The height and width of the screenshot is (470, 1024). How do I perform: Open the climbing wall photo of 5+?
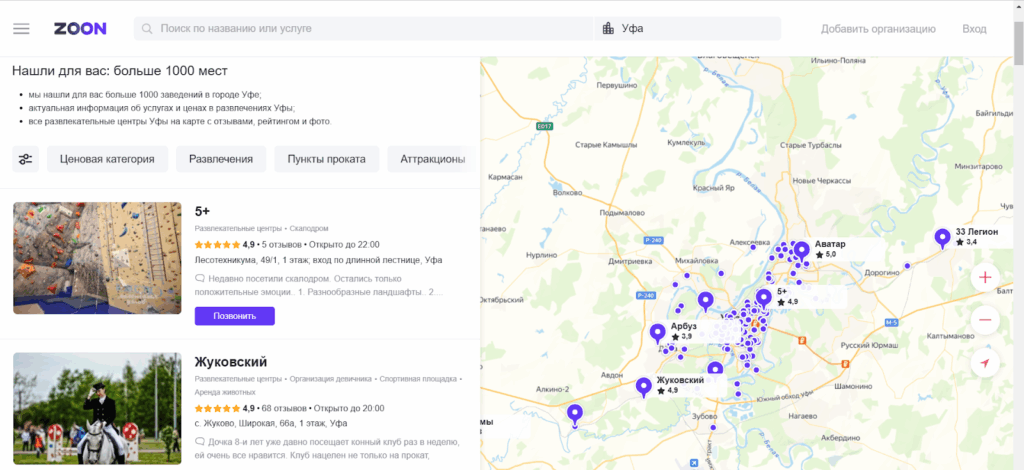pos(97,258)
